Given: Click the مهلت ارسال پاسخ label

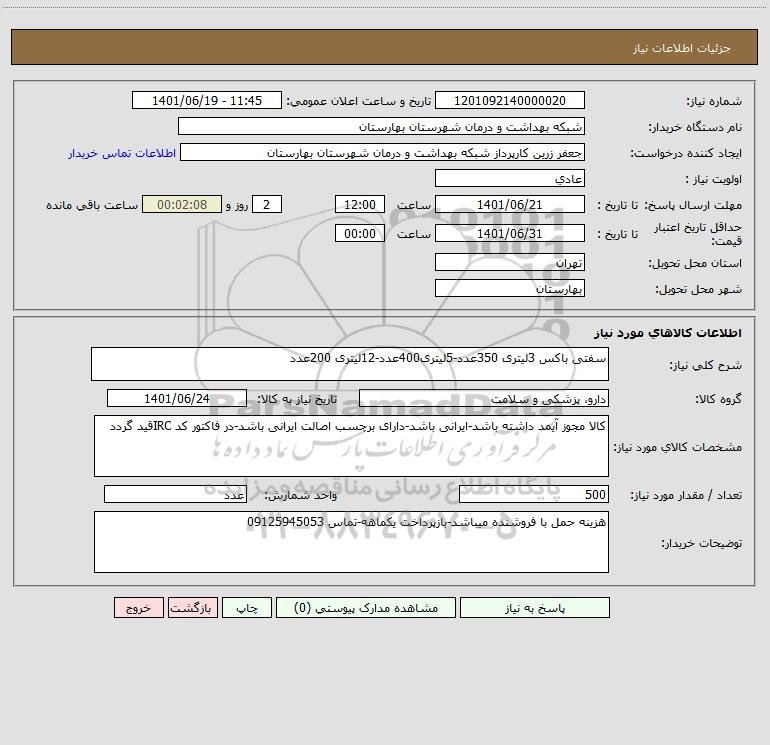Looking at the screenshot, I should coord(693,205).
